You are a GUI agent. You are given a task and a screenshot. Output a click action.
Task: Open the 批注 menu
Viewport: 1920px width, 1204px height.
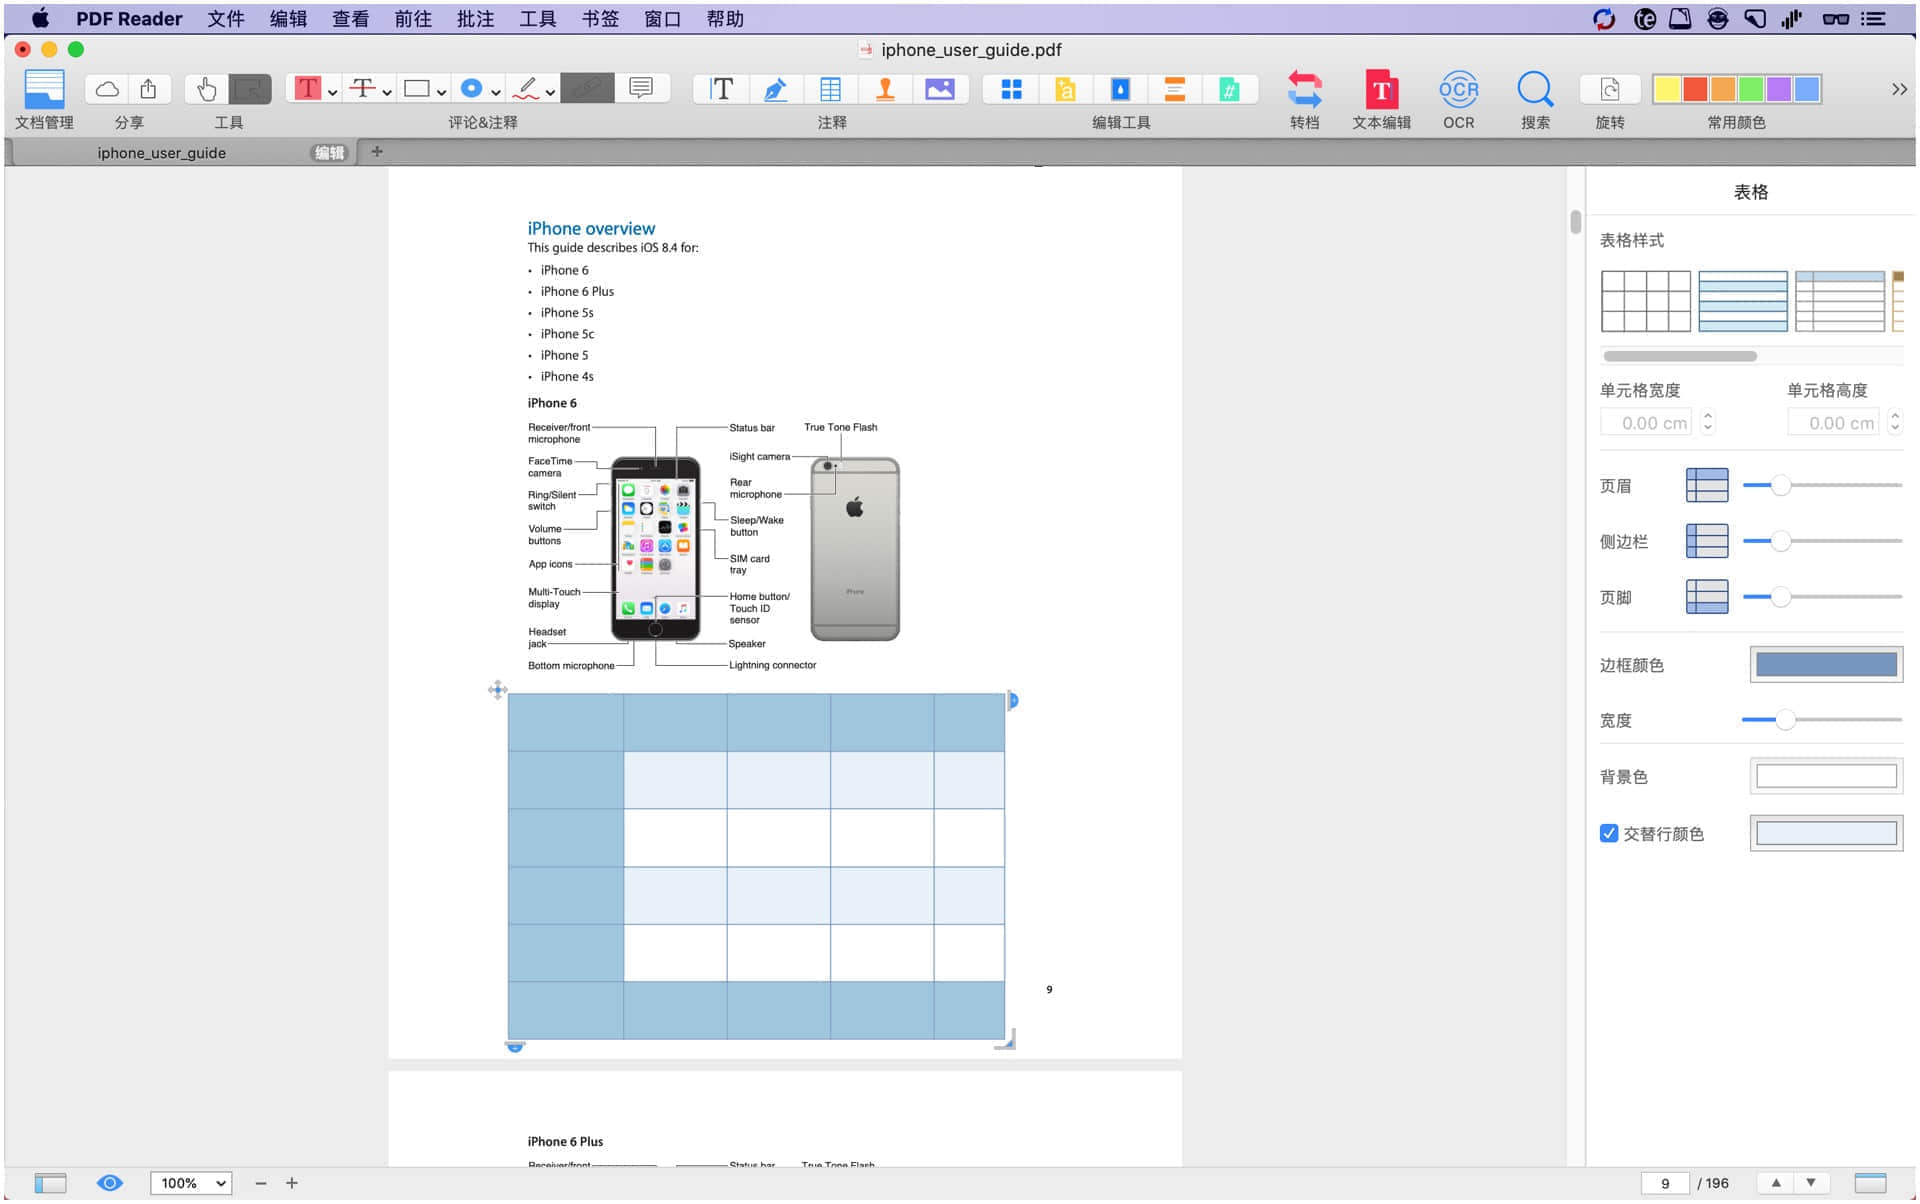click(475, 19)
